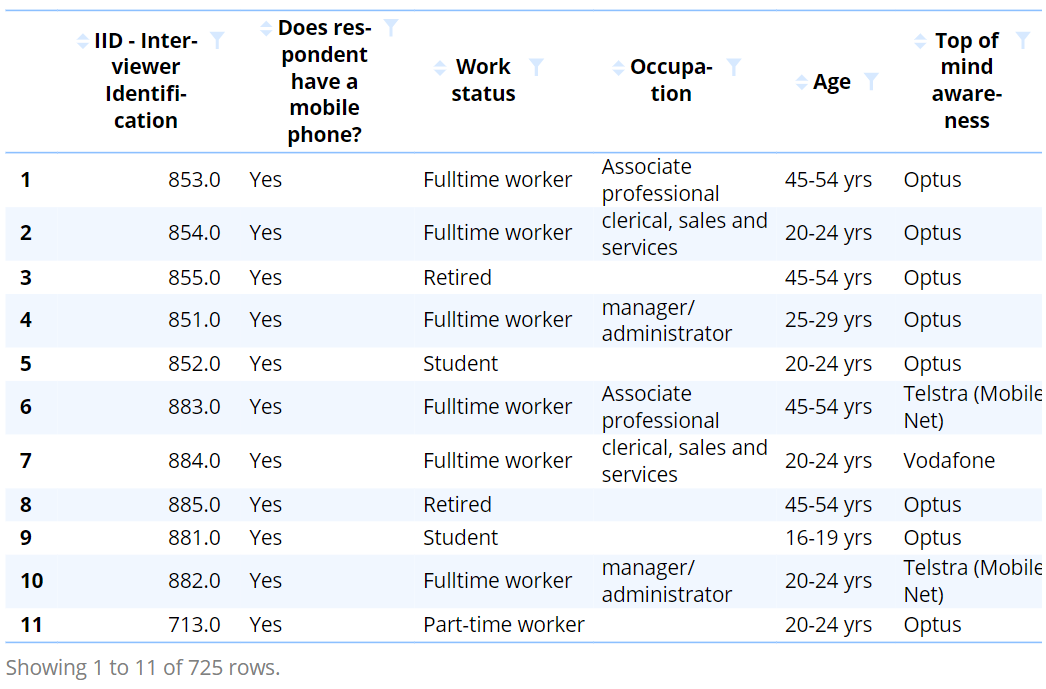Screen dimensions: 1046x689
Task: Open the Age column filter
Action: tap(871, 82)
